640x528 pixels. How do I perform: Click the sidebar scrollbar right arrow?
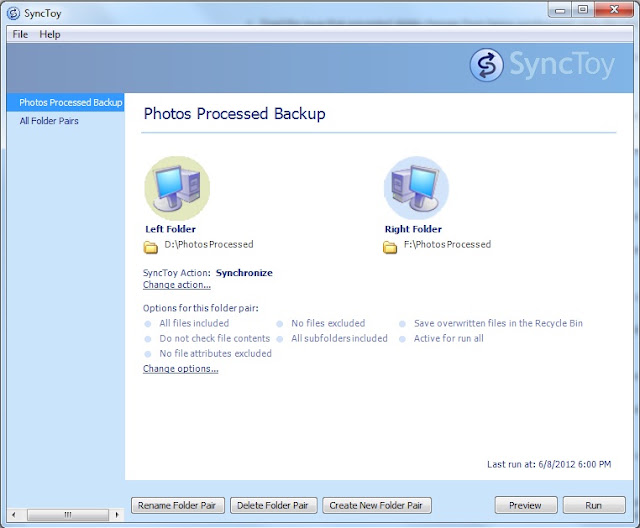[x=117, y=515]
